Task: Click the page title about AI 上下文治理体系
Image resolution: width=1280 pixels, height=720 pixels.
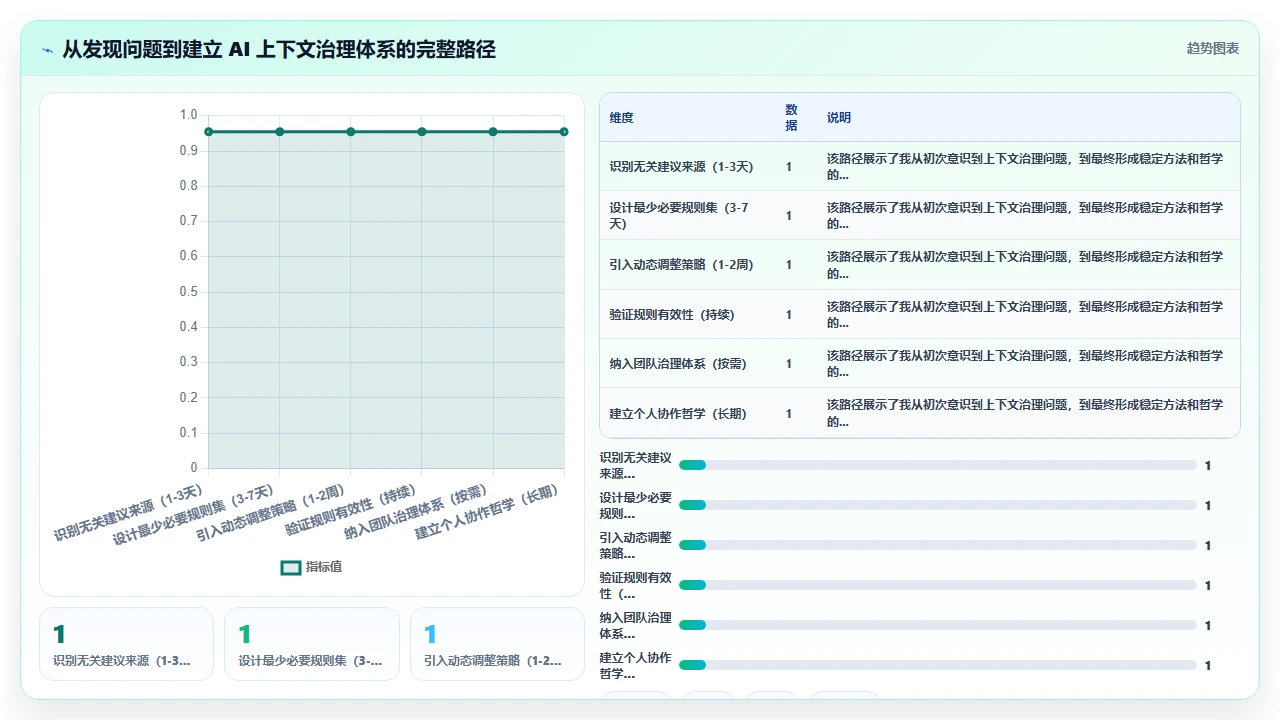Action: pos(279,49)
